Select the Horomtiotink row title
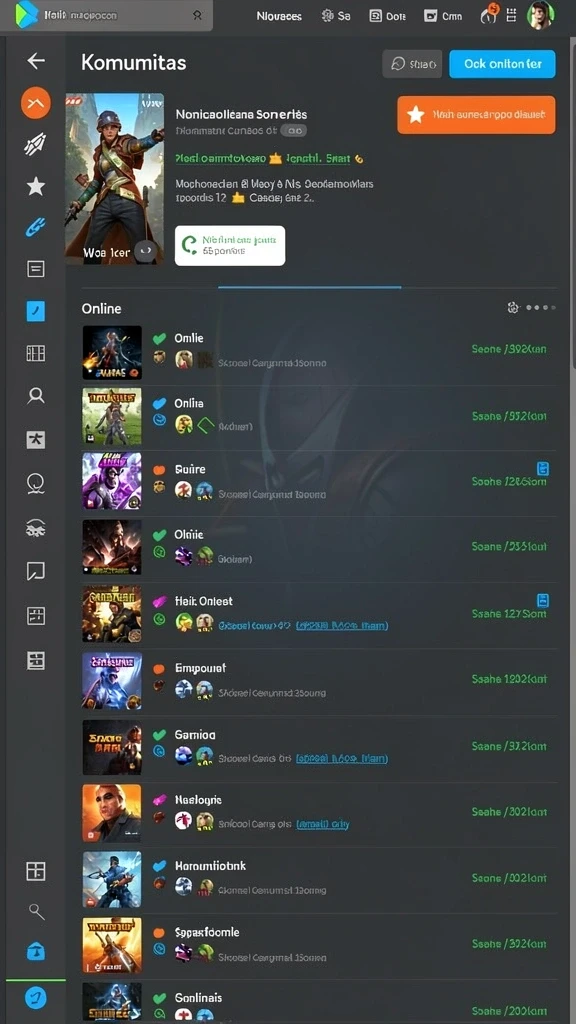576x1024 pixels. click(x=210, y=866)
